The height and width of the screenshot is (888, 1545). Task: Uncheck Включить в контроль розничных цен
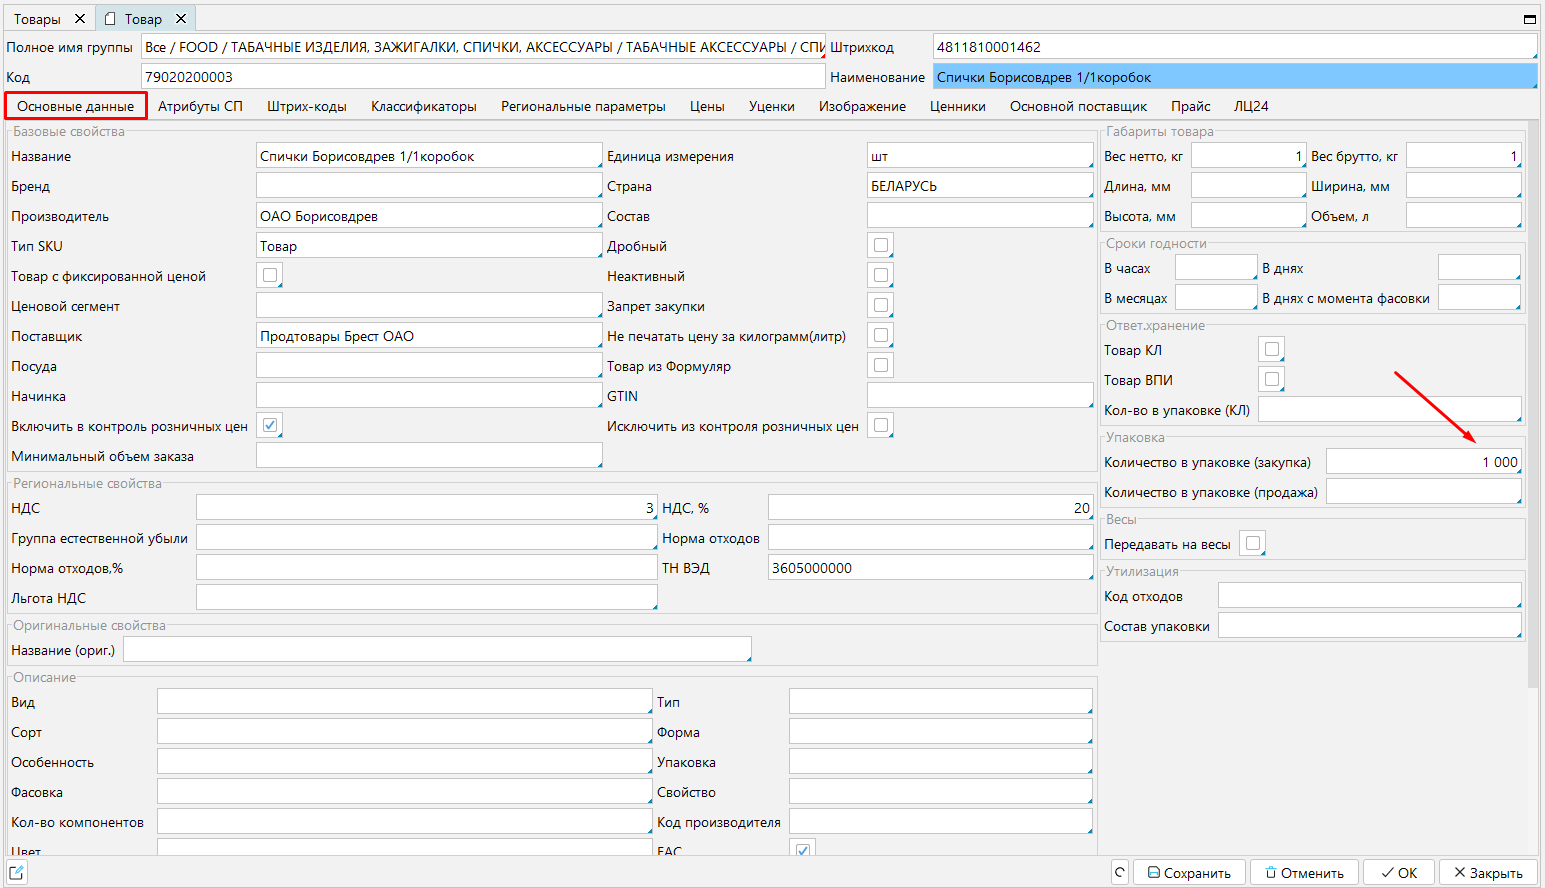click(x=269, y=425)
